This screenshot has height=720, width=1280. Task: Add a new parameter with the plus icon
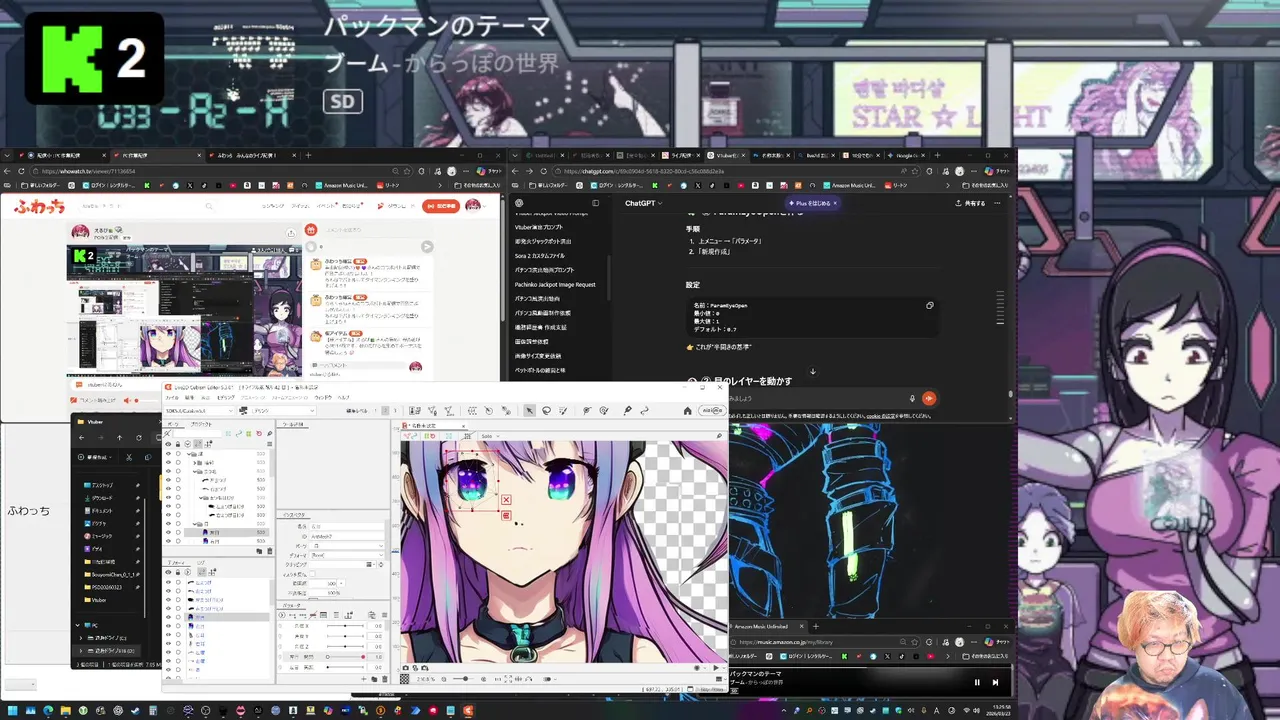[363, 679]
